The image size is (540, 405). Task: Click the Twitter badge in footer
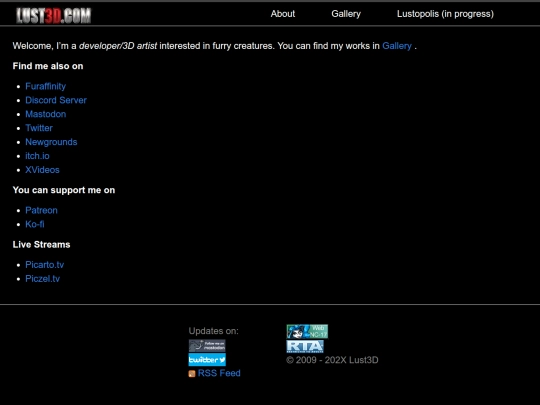pos(207,360)
